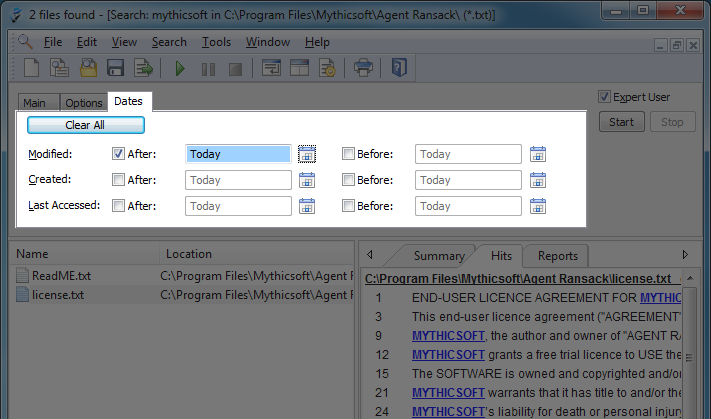The image size is (711, 419).
Task: Select ReadME.txt in the results list
Action: (x=62, y=275)
